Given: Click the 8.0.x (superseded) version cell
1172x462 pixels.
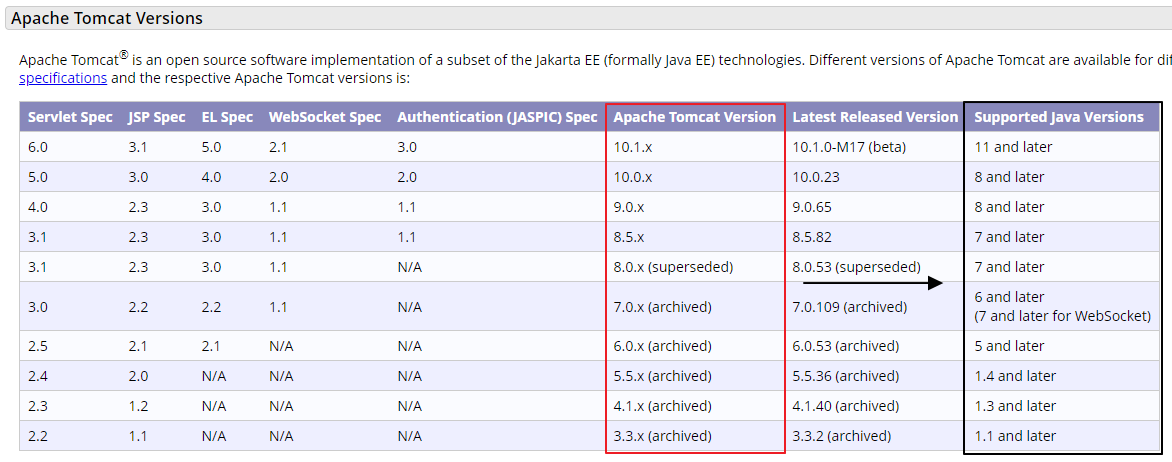Looking at the screenshot, I should pos(673,267).
